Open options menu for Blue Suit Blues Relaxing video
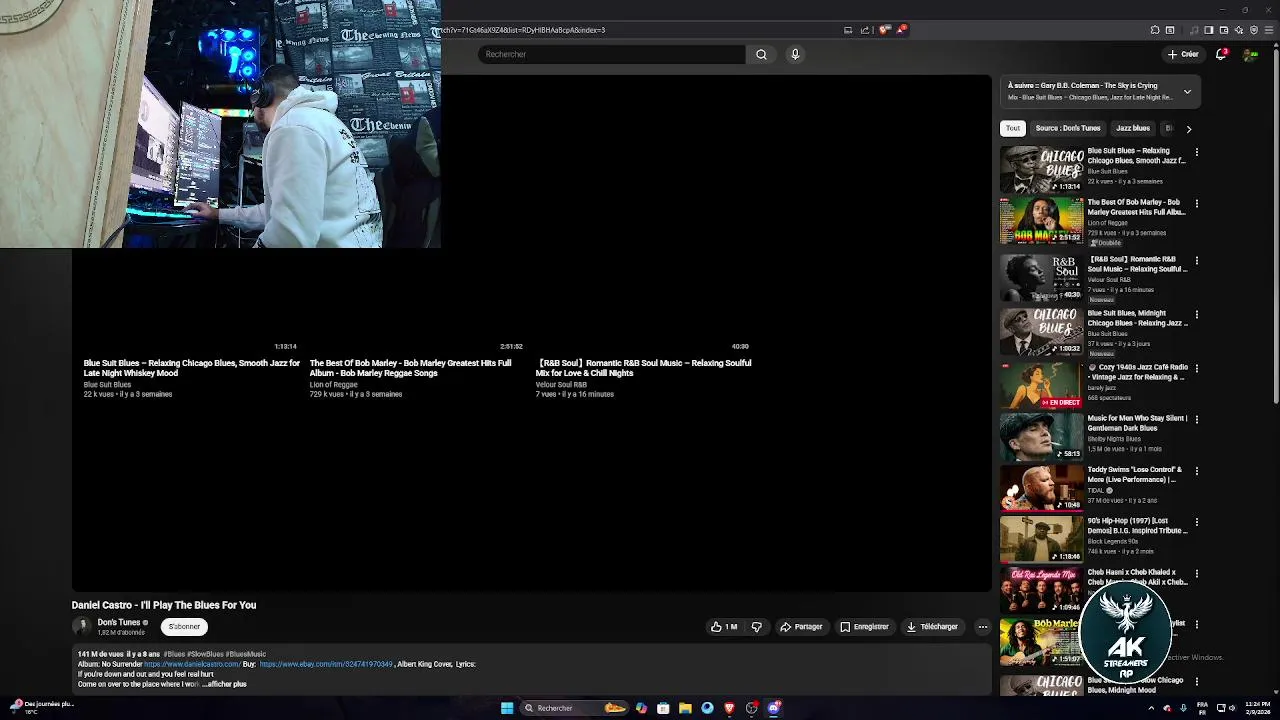 pyautogui.click(x=1196, y=153)
